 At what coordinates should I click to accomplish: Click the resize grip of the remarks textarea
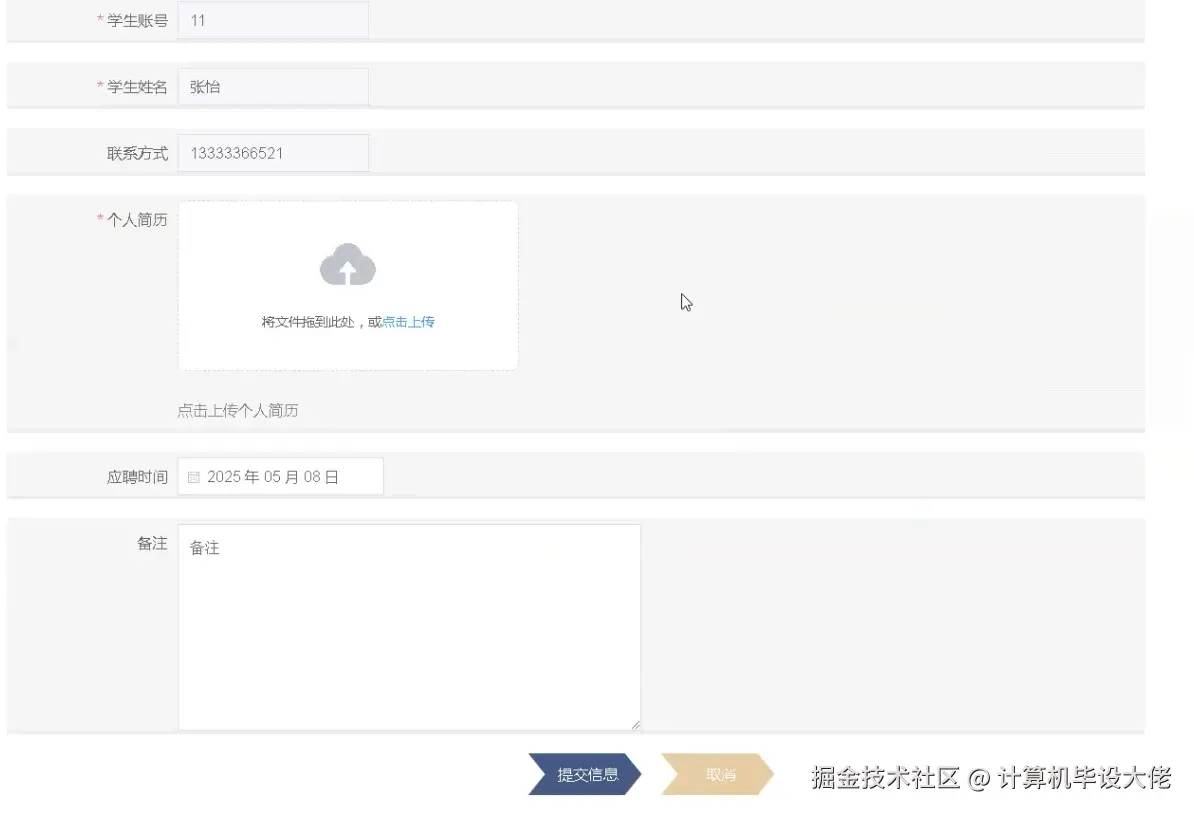pos(635,722)
